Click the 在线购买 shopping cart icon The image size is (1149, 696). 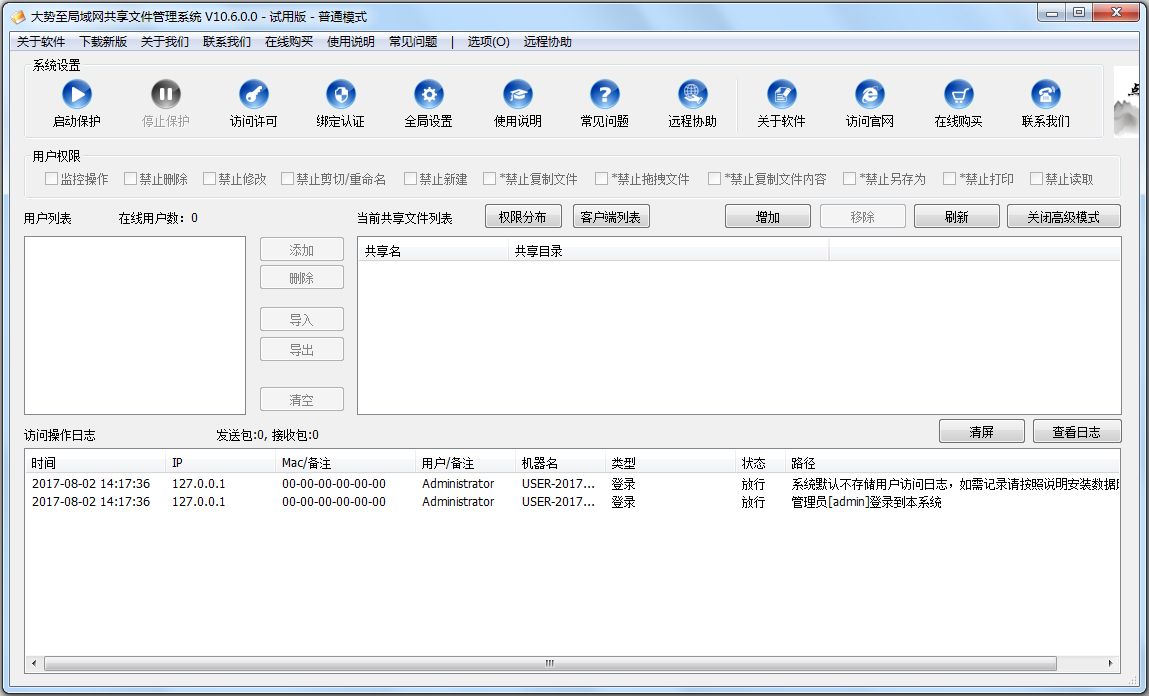coord(957,101)
